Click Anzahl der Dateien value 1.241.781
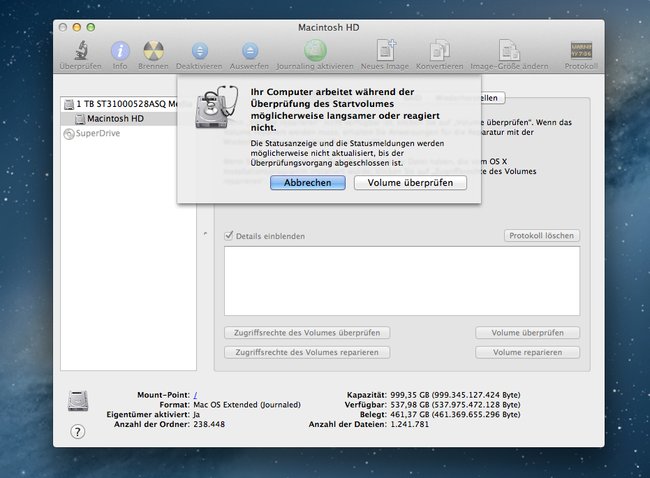The image size is (650, 478). [410, 425]
